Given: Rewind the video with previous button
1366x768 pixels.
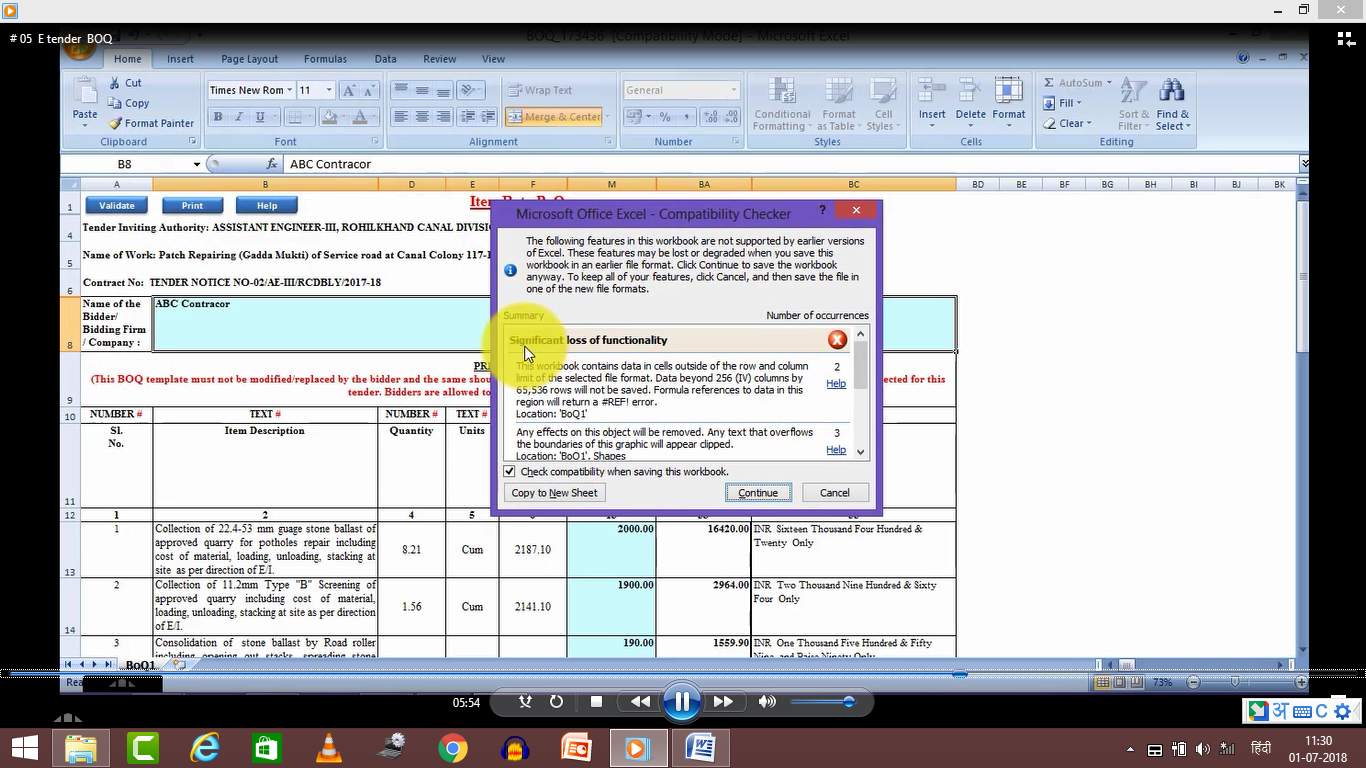Looking at the screenshot, I should pos(641,702).
